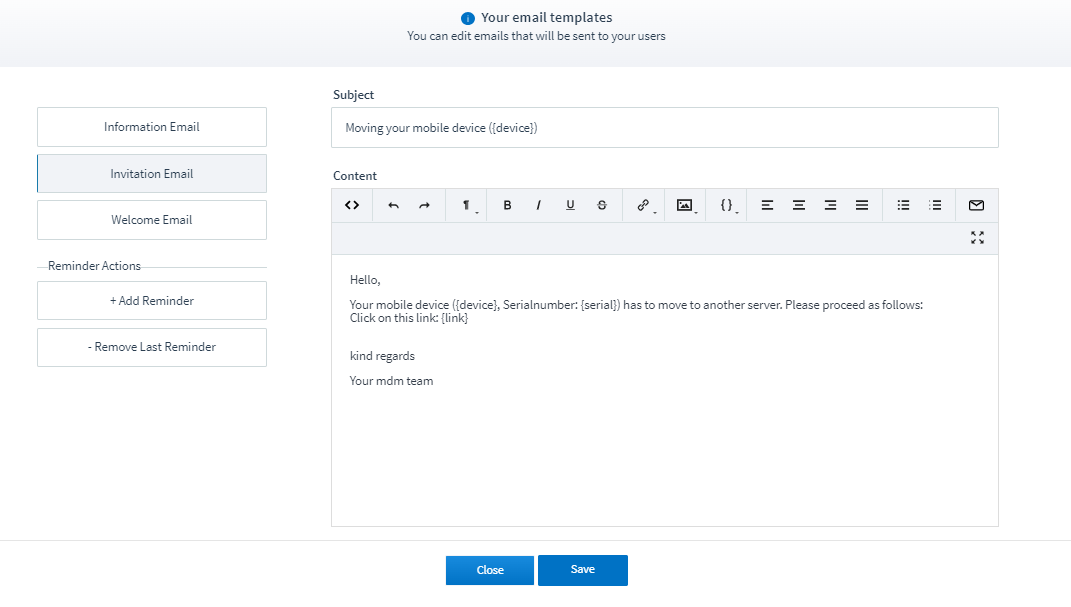Open the paragraph format dropdown

pyautogui.click(x=467, y=206)
